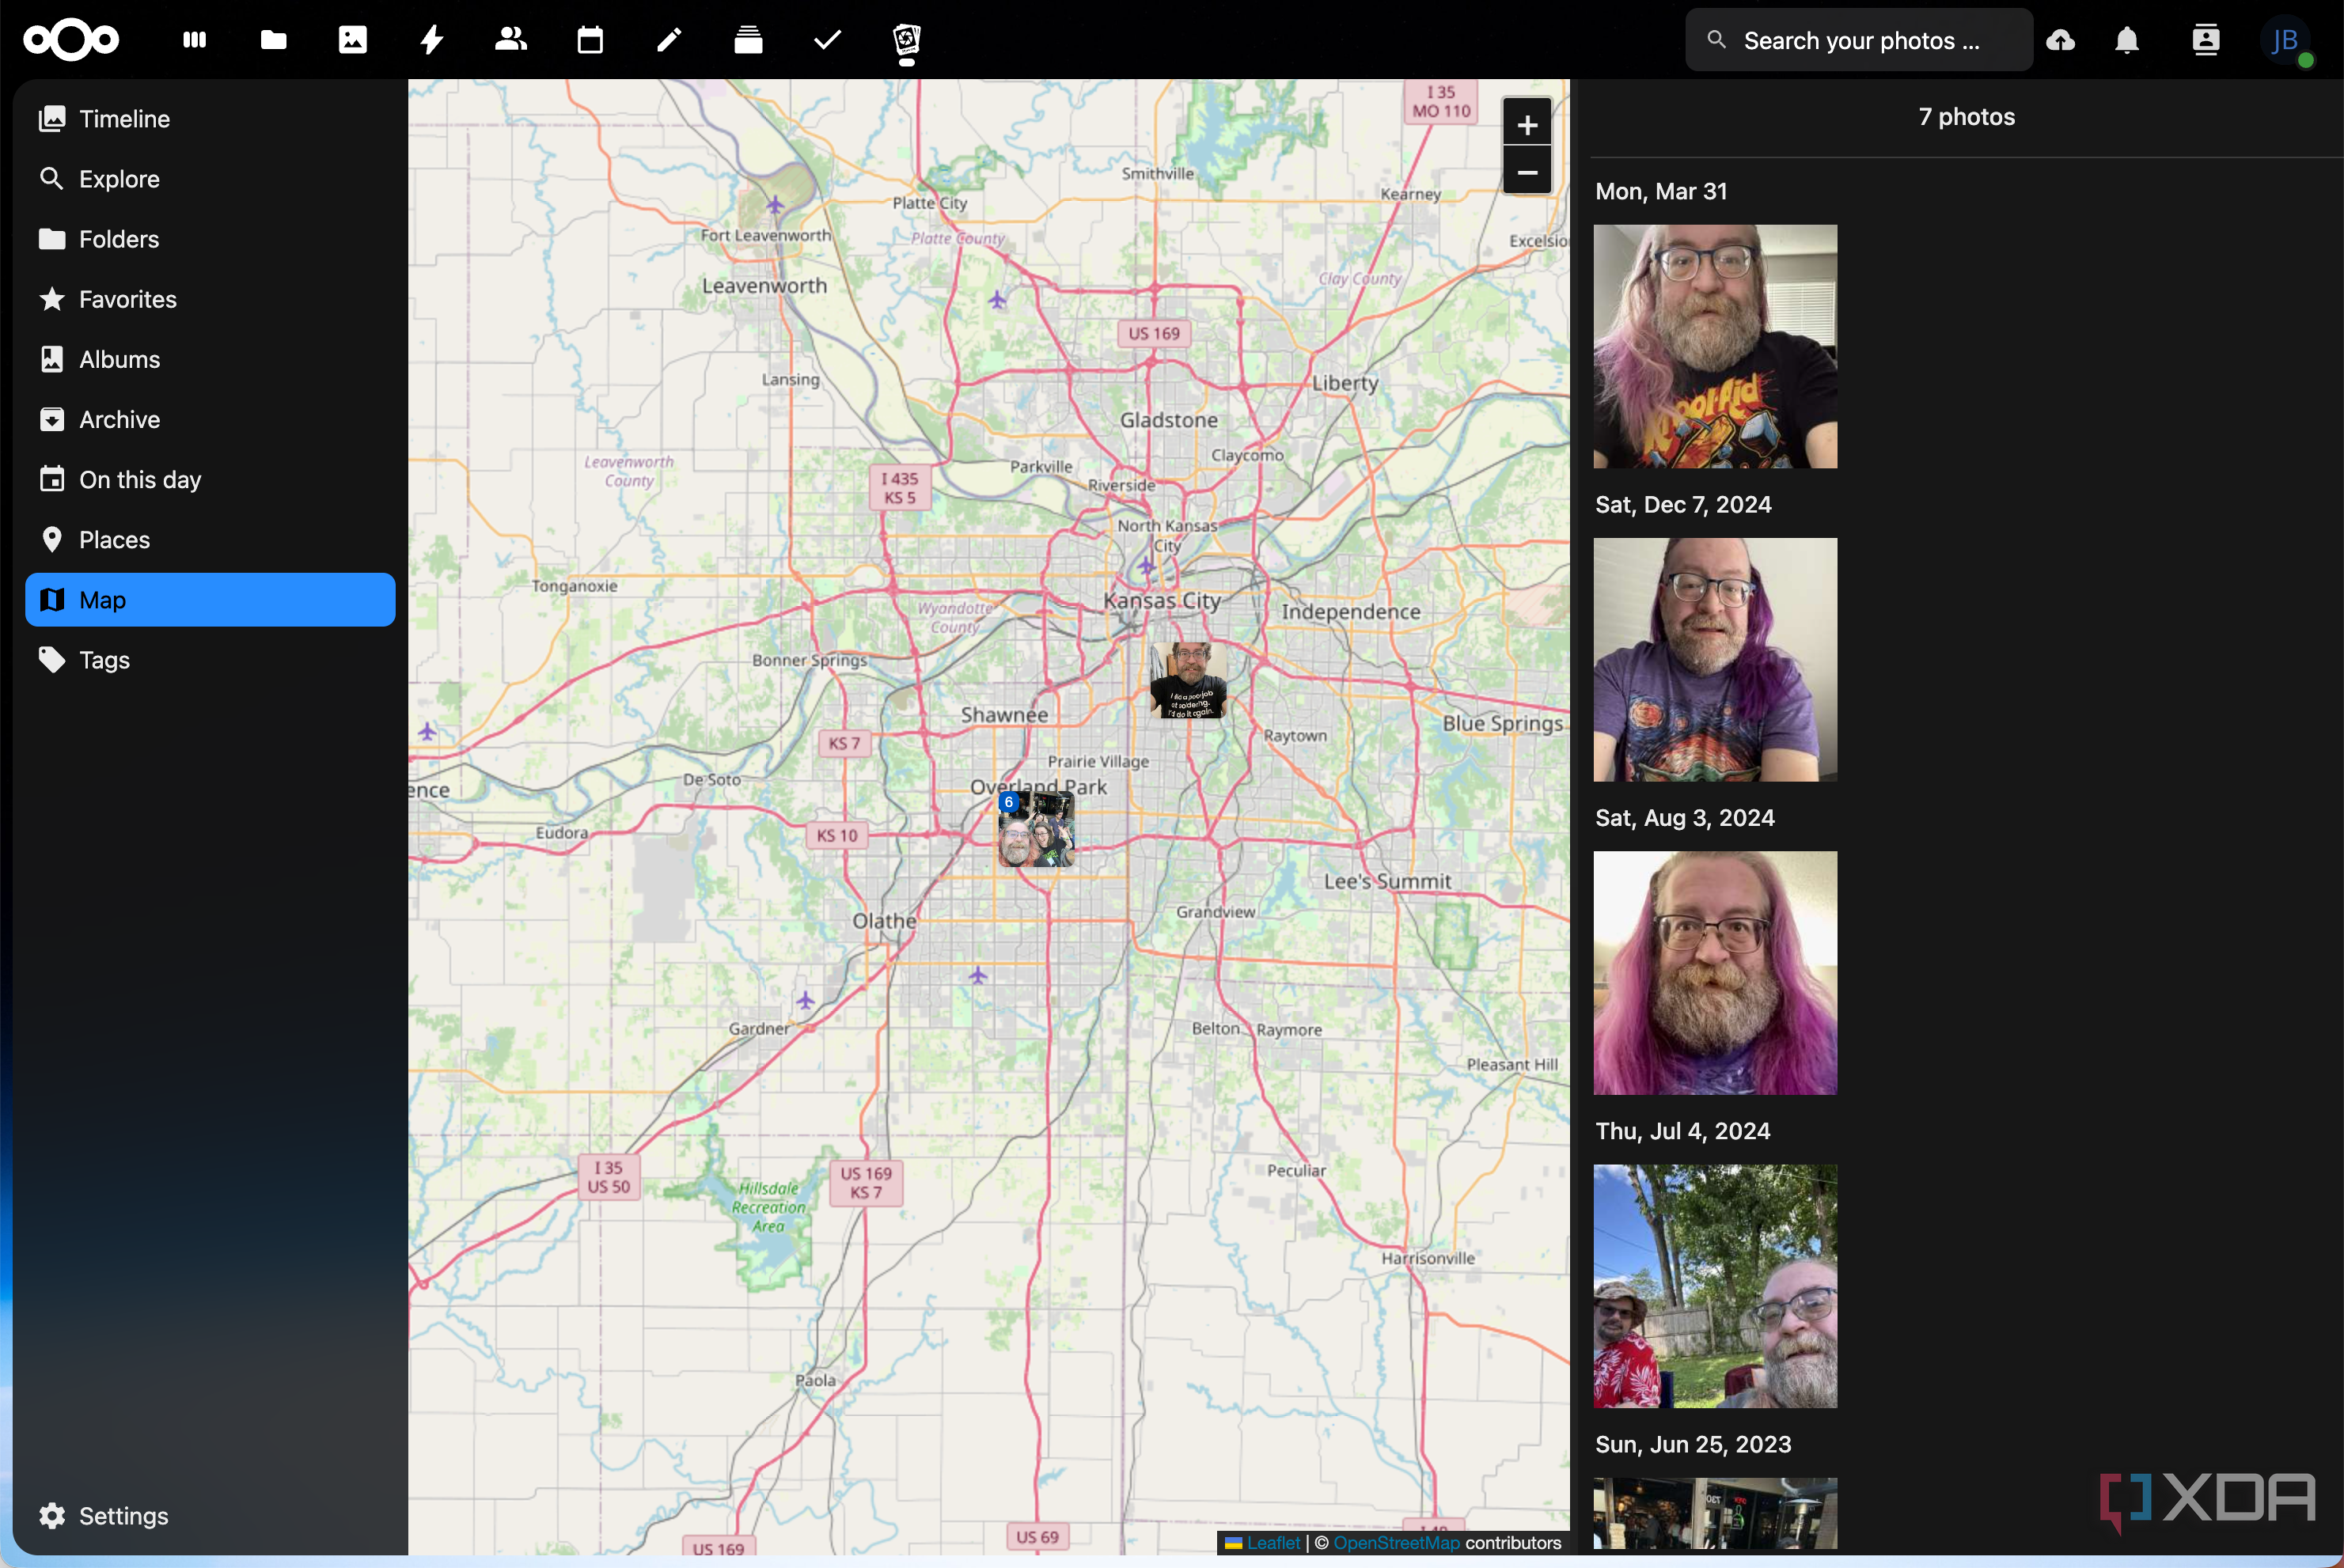The image size is (2344, 1568).
Task: Open the 6-photo cluster near Overland Park
Action: click(x=1036, y=829)
